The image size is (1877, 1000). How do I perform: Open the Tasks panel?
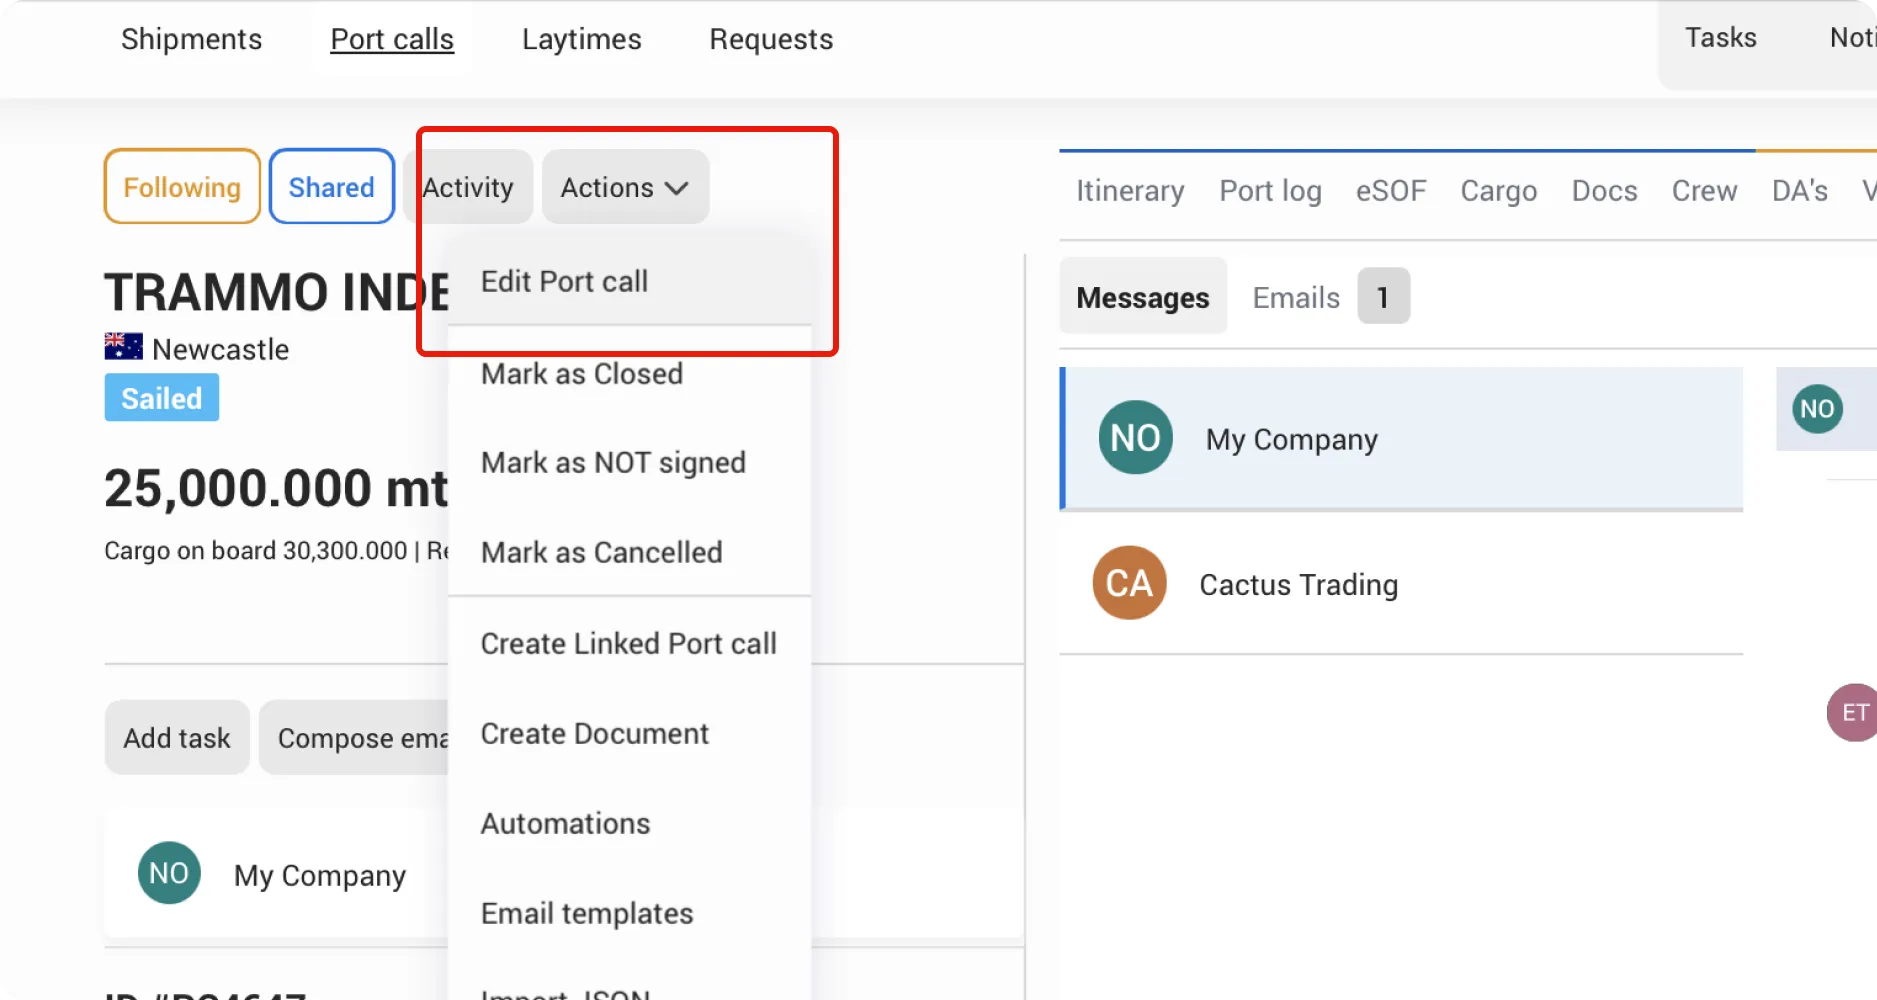[x=1720, y=37]
